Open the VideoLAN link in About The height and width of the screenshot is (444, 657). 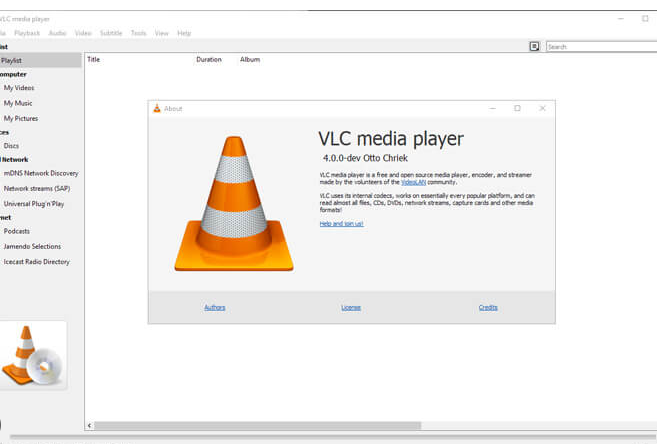pos(413,182)
